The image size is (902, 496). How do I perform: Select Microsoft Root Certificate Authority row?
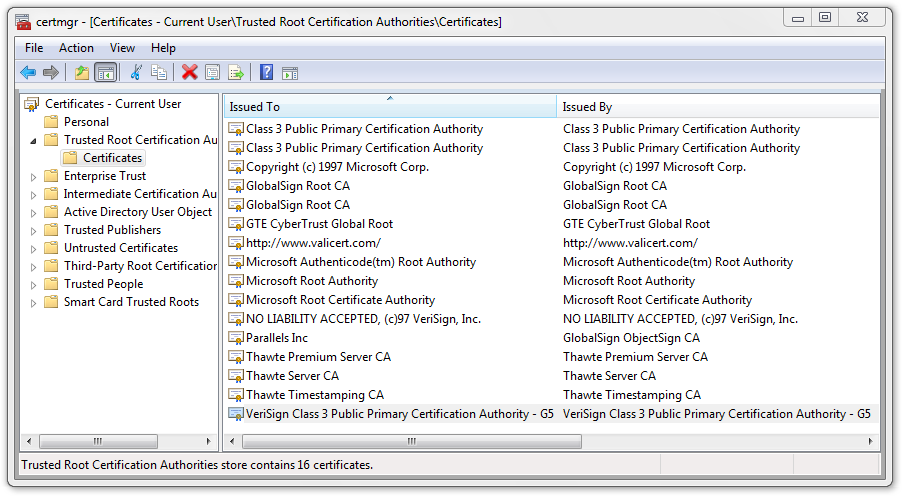click(x=341, y=300)
